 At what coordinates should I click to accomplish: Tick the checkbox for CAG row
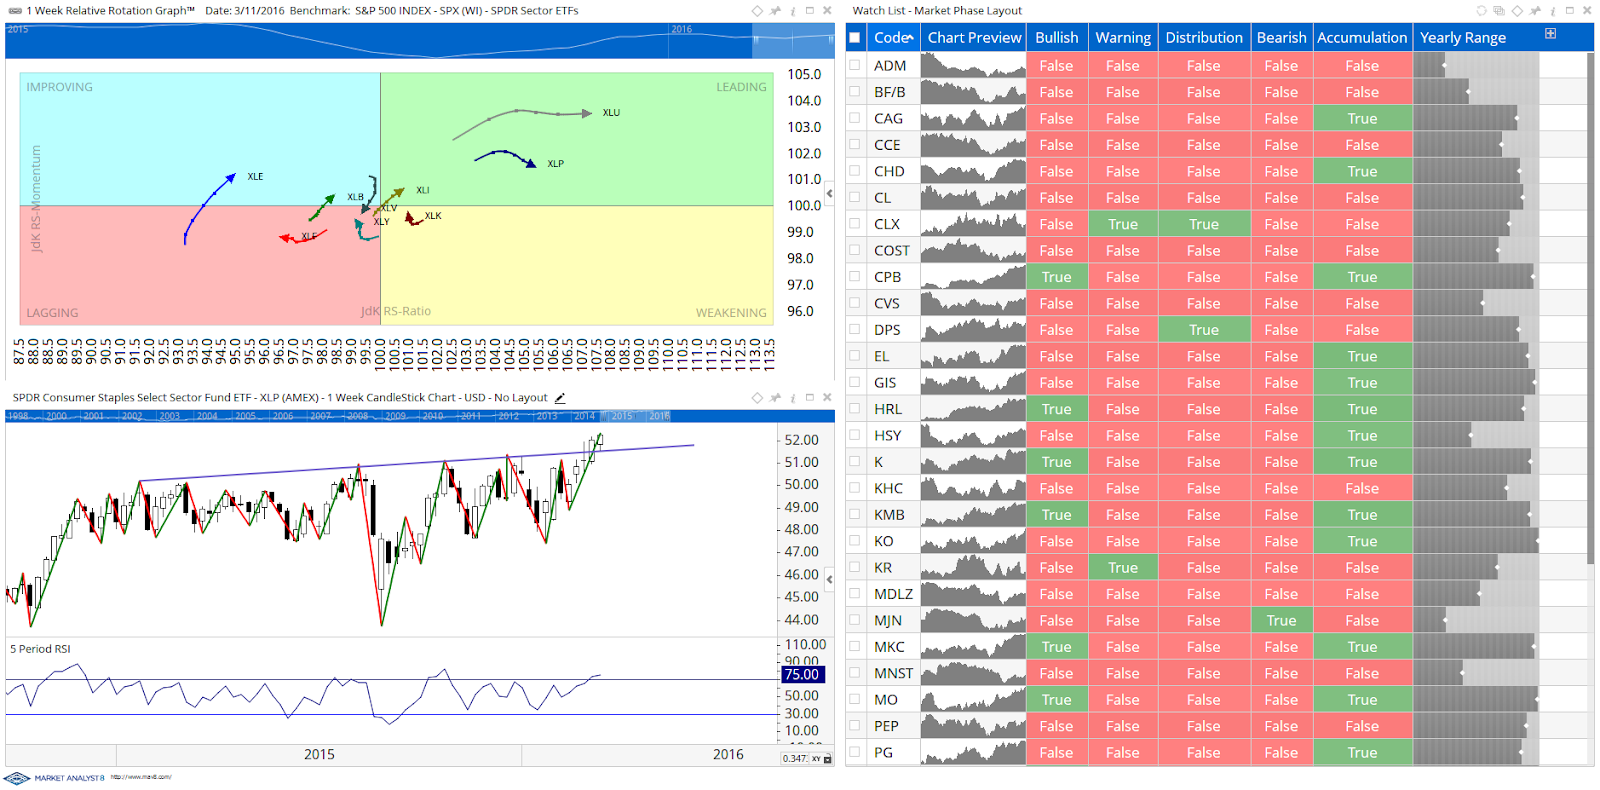click(855, 118)
